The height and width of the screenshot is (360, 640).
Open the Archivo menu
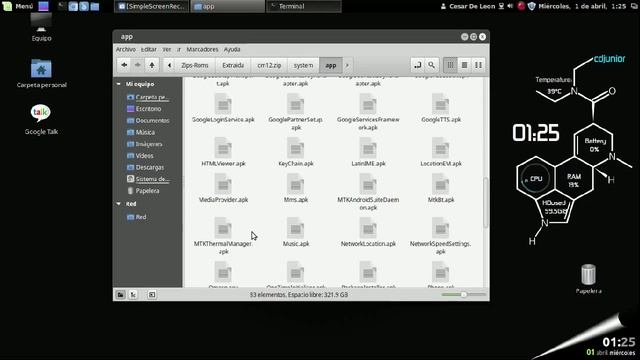click(x=126, y=49)
